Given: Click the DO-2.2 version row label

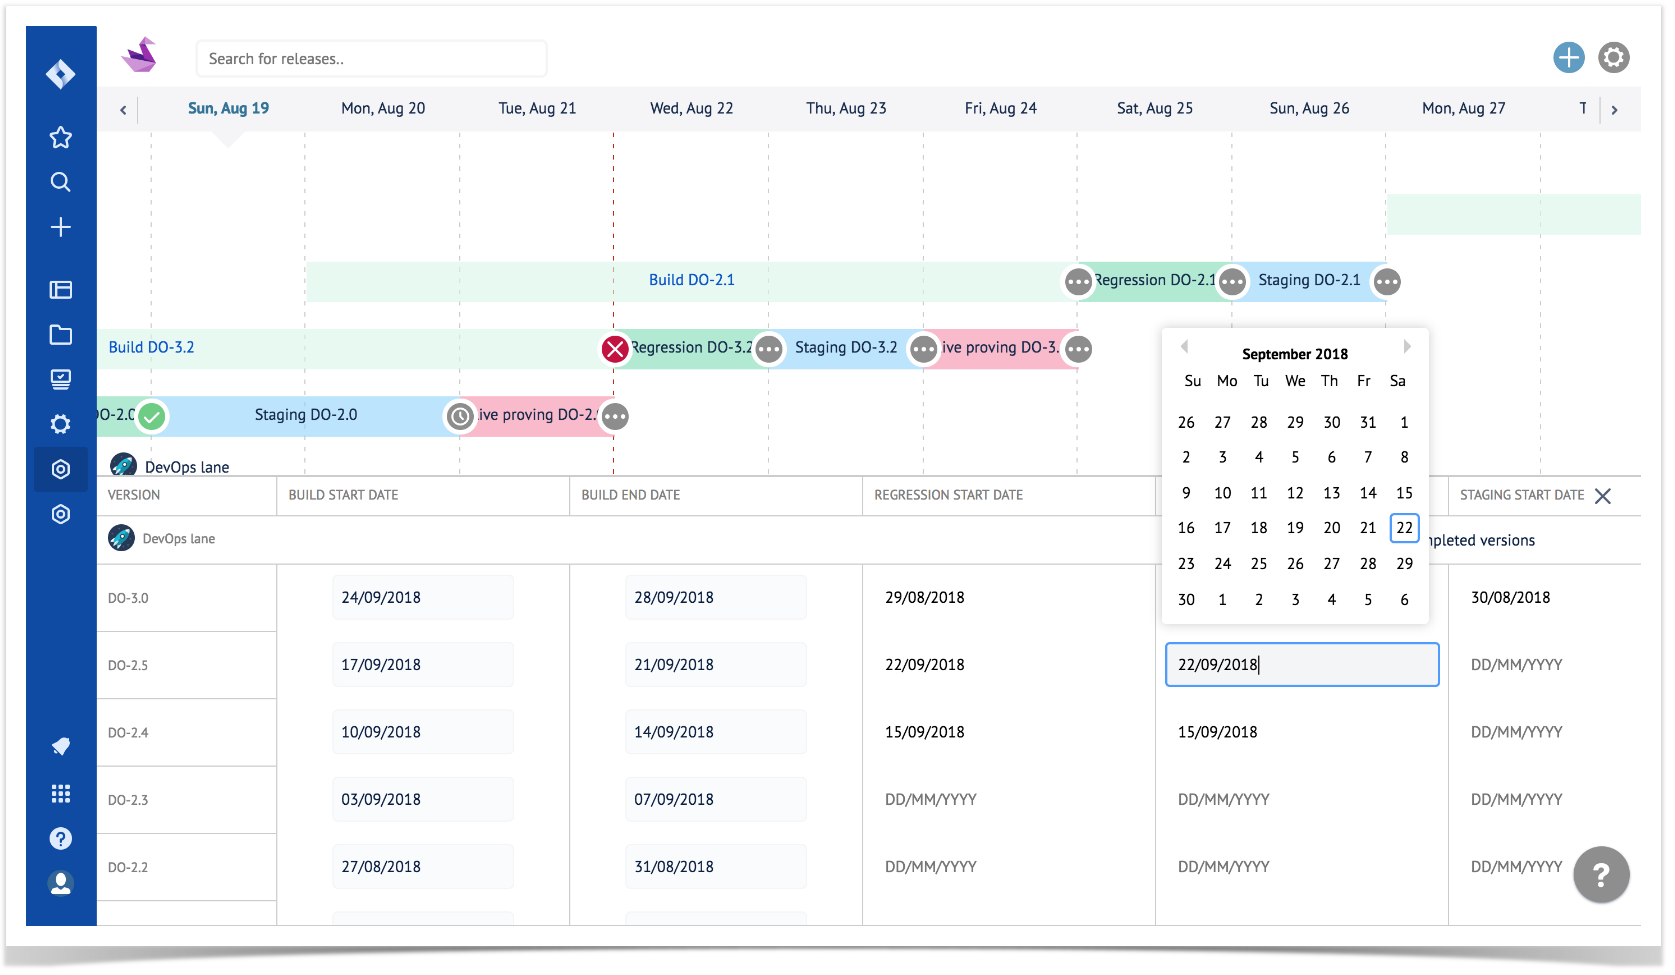Looking at the screenshot, I should point(128,868).
